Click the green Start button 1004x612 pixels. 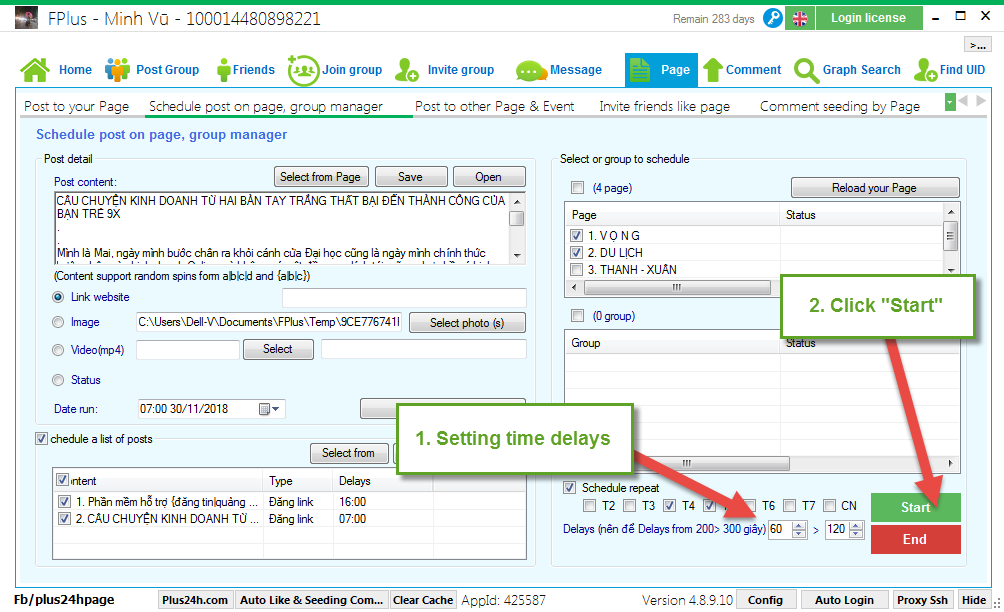coord(916,507)
